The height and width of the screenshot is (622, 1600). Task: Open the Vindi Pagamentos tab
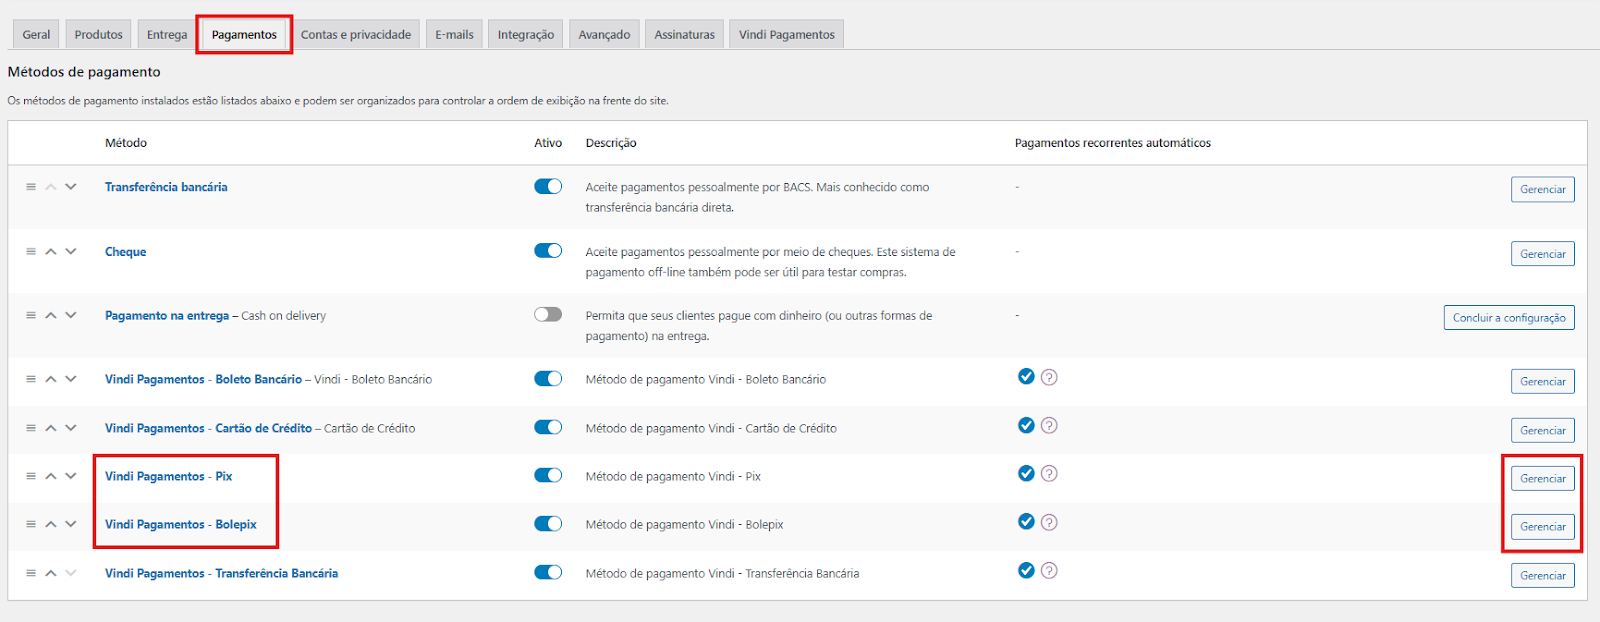[x=786, y=35]
